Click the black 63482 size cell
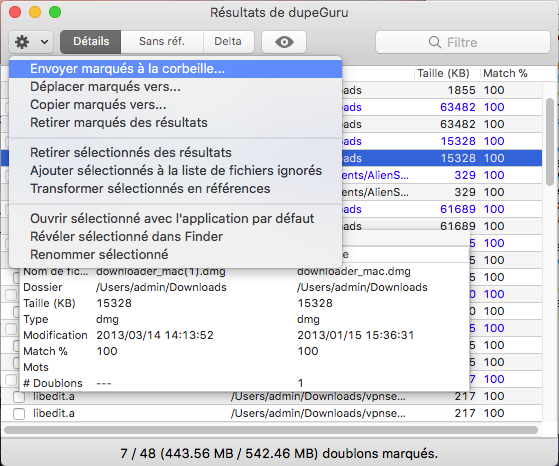559x466 pixels. (x=458, y=124)
